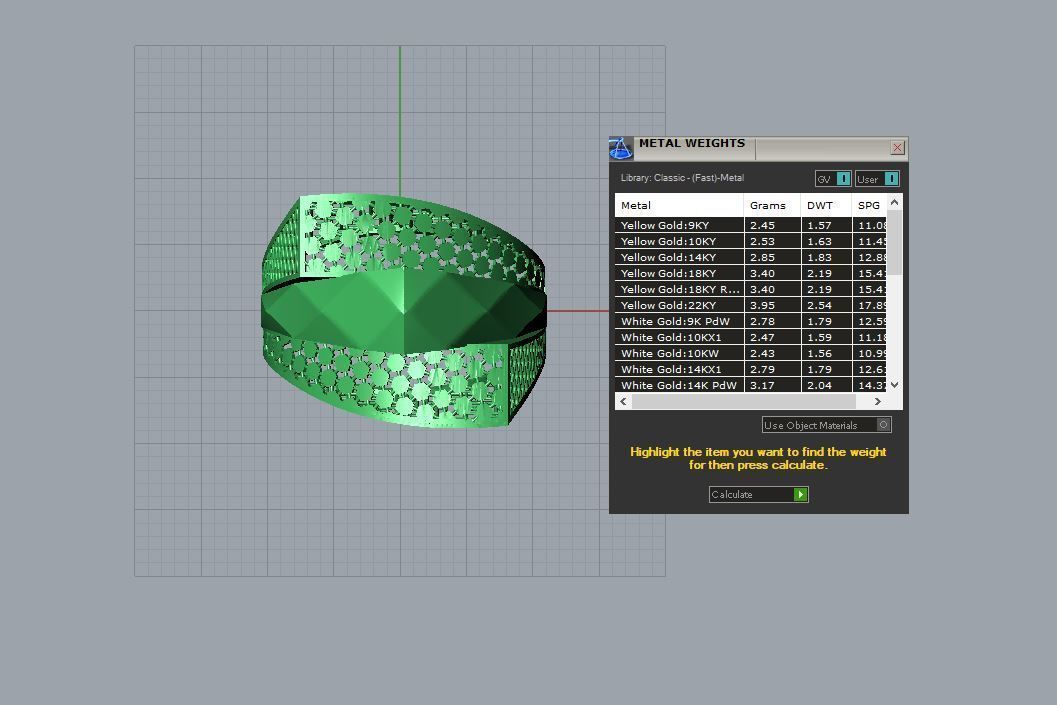Viewport: 1057px width, 705px height.
Task: Click the 3.95 grams value for 22KY
Action: coord(762,305)
